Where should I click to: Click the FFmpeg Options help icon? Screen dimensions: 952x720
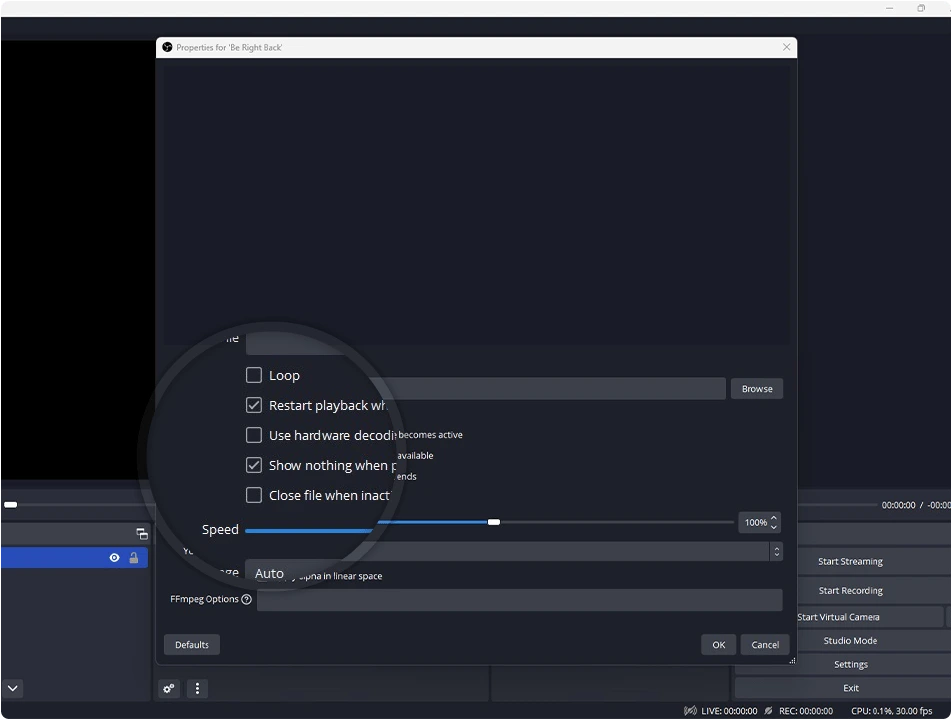coord(246,599)
